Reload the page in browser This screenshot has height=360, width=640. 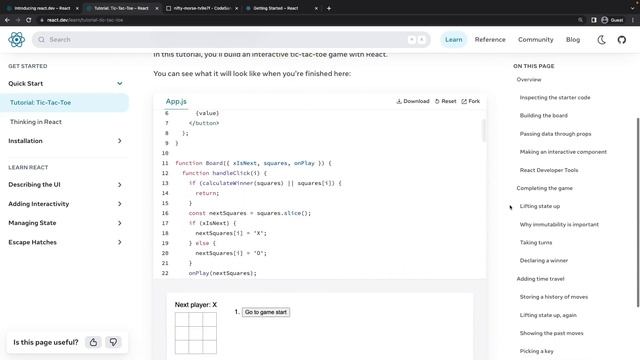coord(29,20)
